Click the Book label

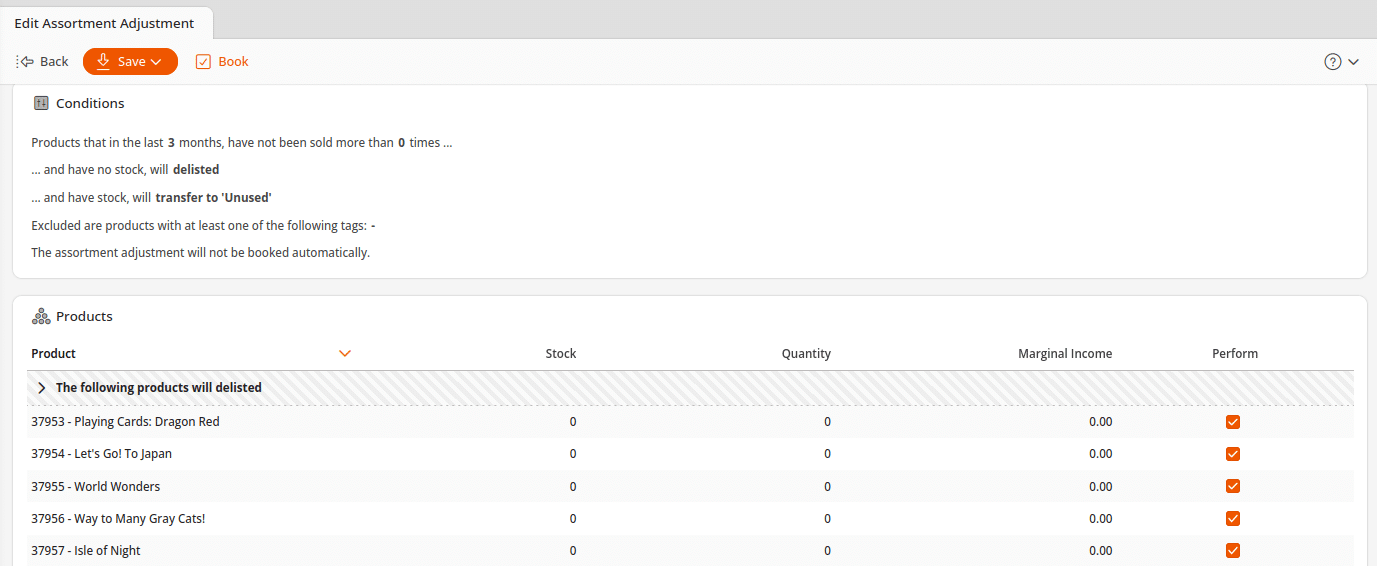(233, 62)
